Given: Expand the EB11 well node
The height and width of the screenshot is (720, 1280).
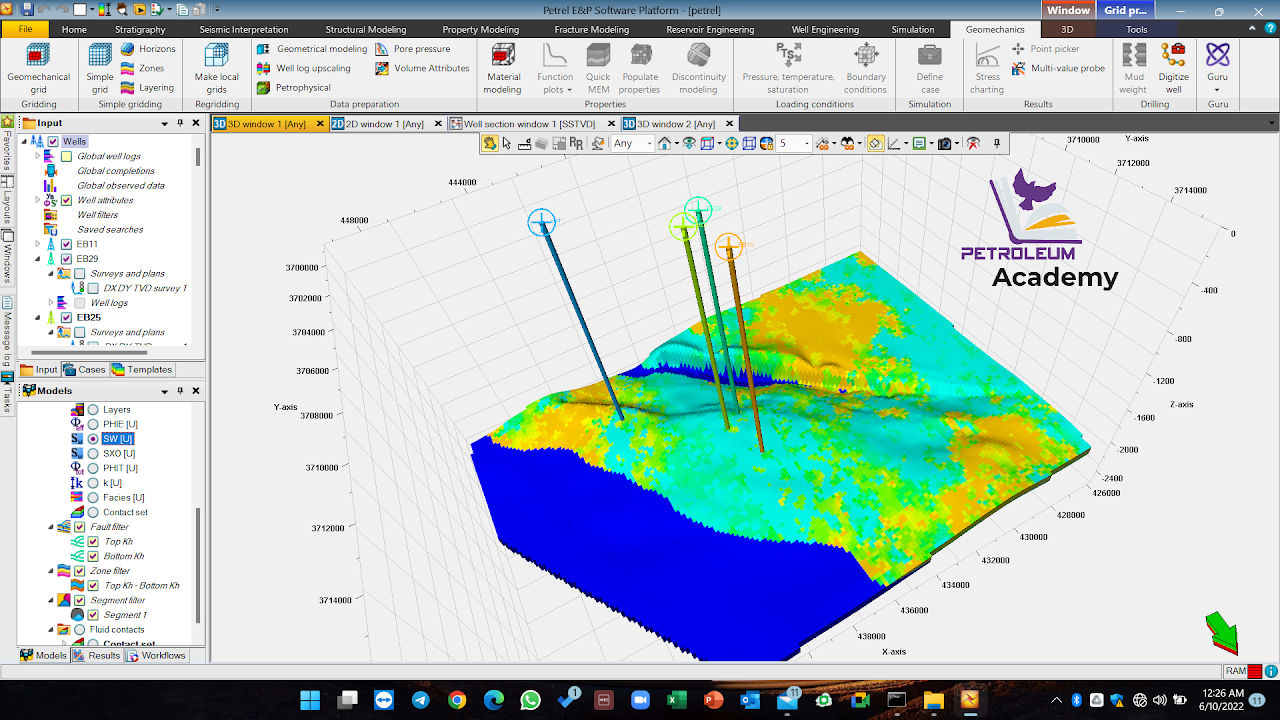Looking at the screenshot, I should tap(37, 245).
